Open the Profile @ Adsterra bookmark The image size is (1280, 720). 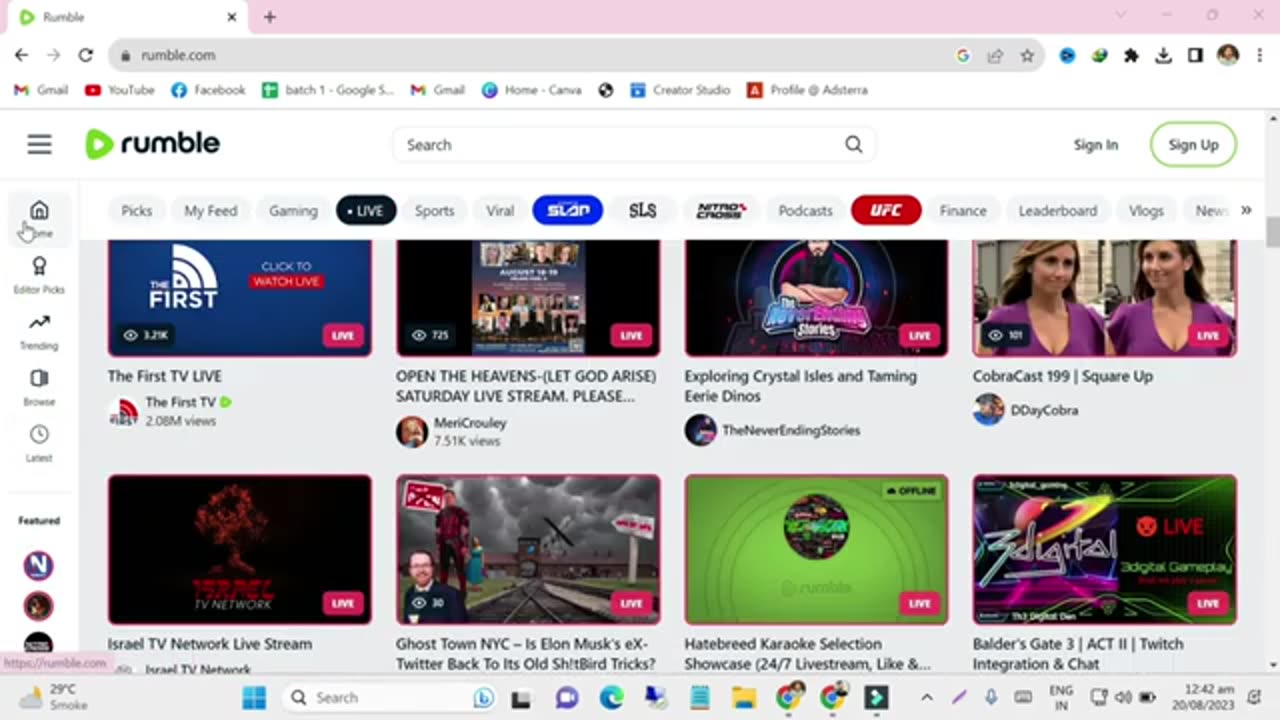pos(807,90)
